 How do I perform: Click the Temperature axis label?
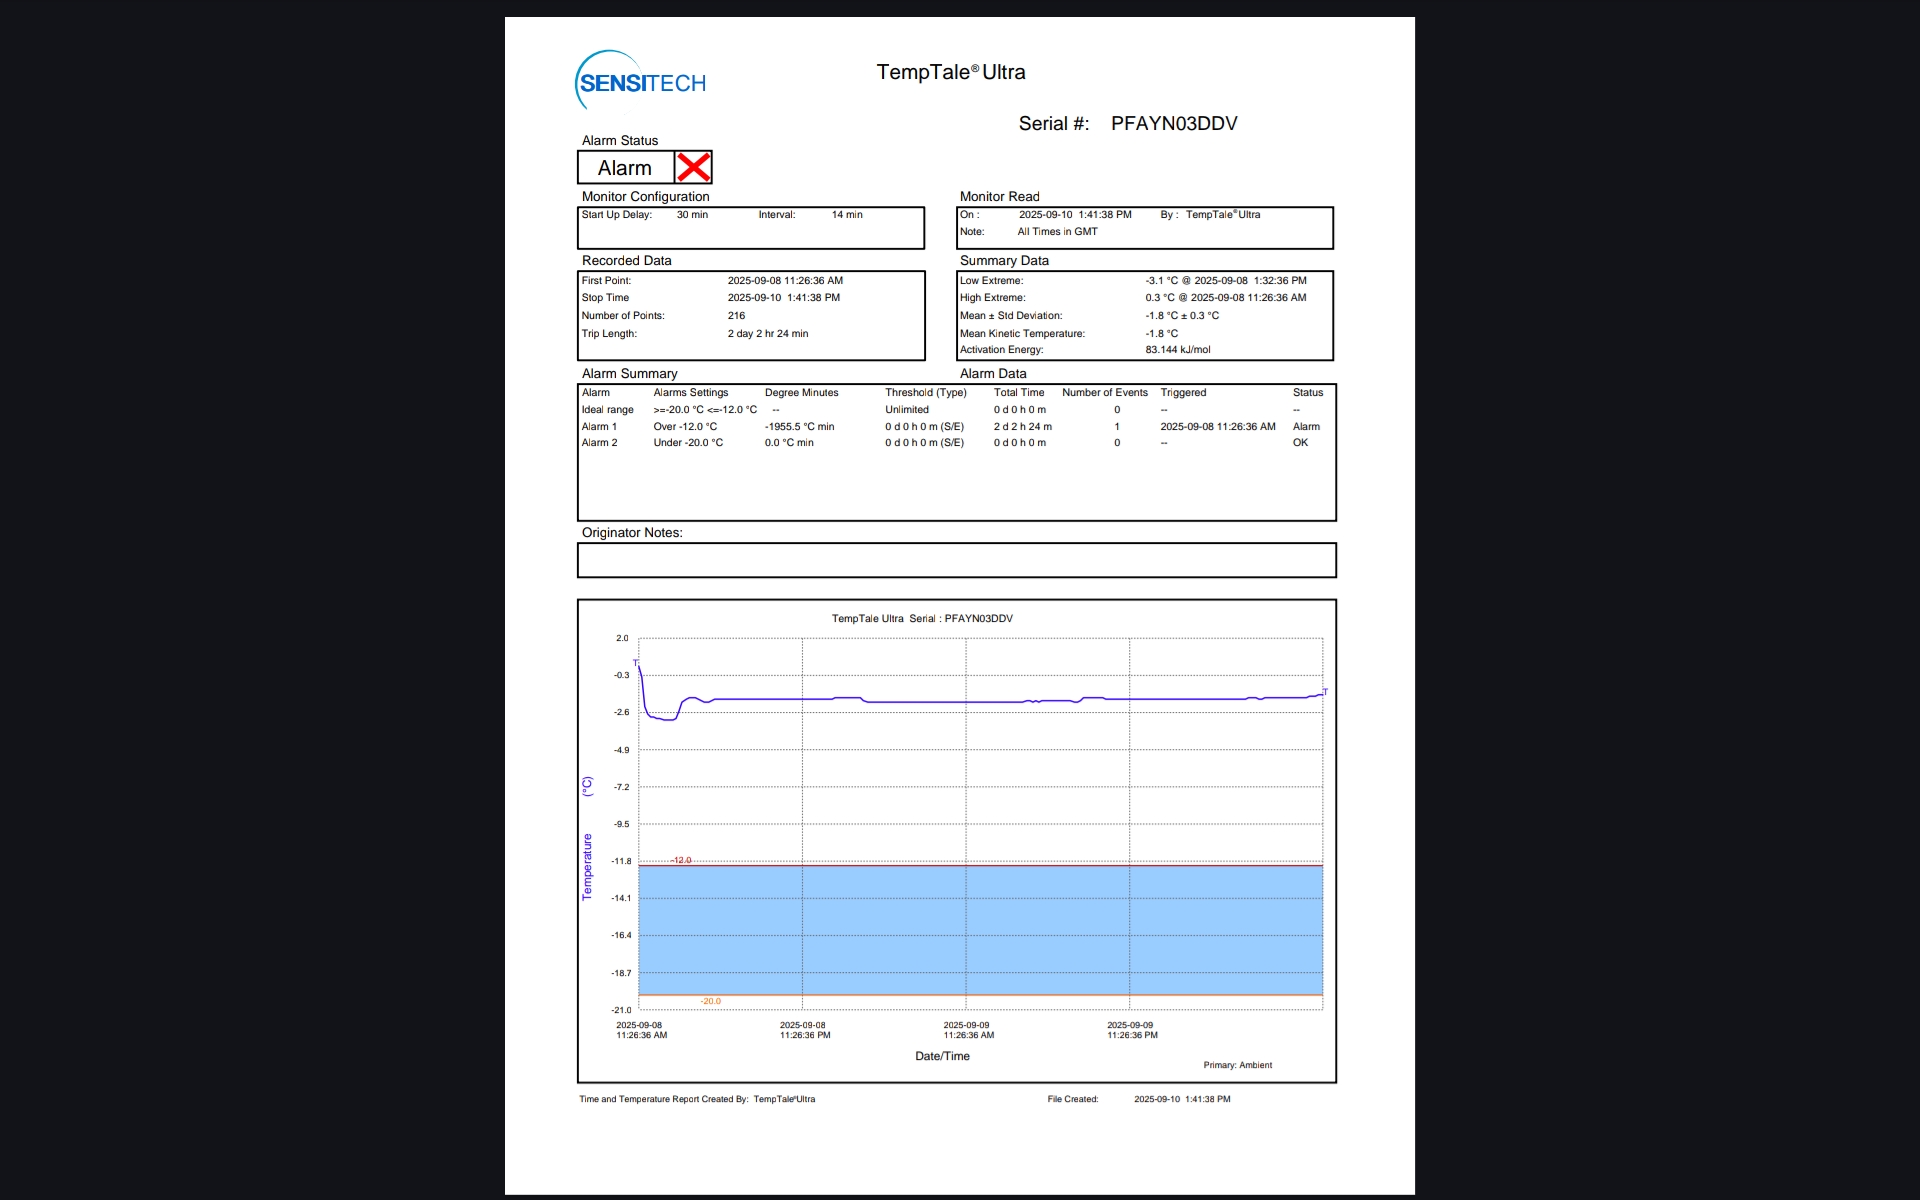point(587,866)
